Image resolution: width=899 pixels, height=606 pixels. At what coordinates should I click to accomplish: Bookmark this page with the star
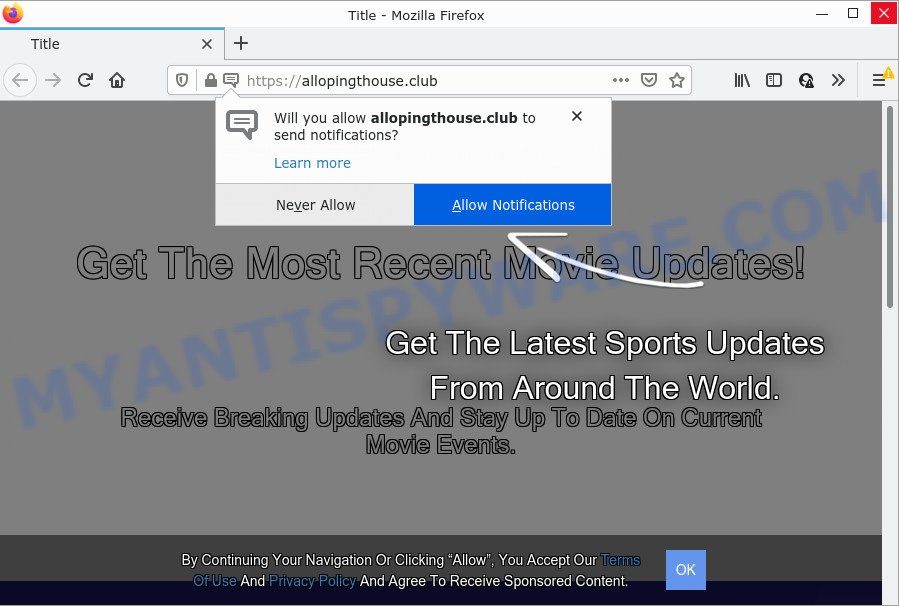point(677,80)
